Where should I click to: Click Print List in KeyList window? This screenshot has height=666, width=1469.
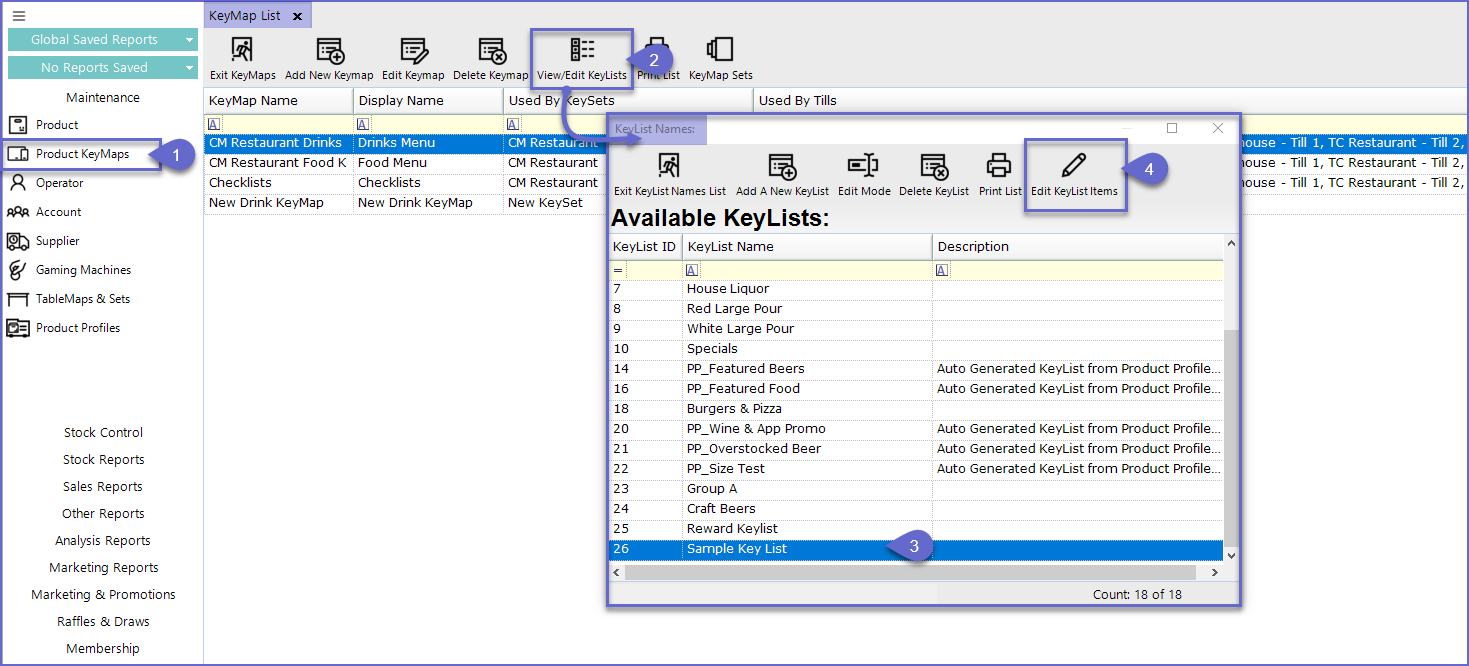point(1000,175)
